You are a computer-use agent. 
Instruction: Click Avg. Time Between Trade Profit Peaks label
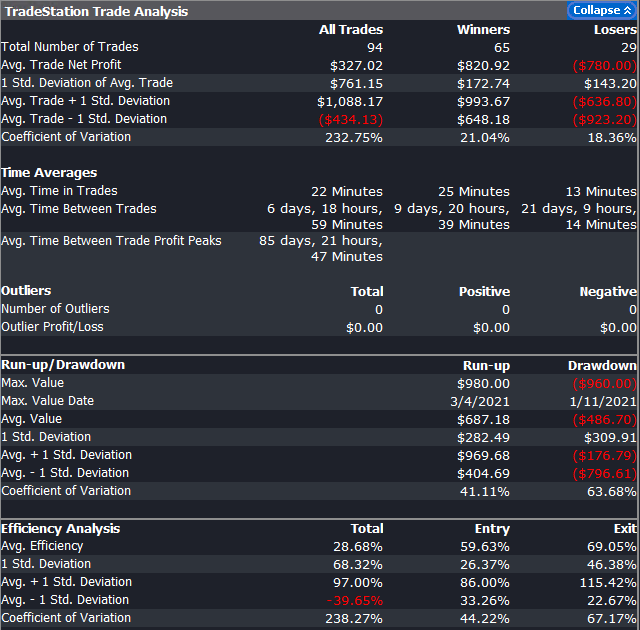pos(111,241)
